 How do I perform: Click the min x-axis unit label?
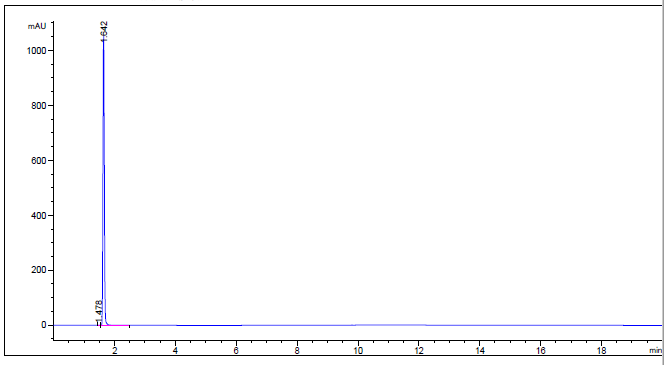tap(655, 351)
